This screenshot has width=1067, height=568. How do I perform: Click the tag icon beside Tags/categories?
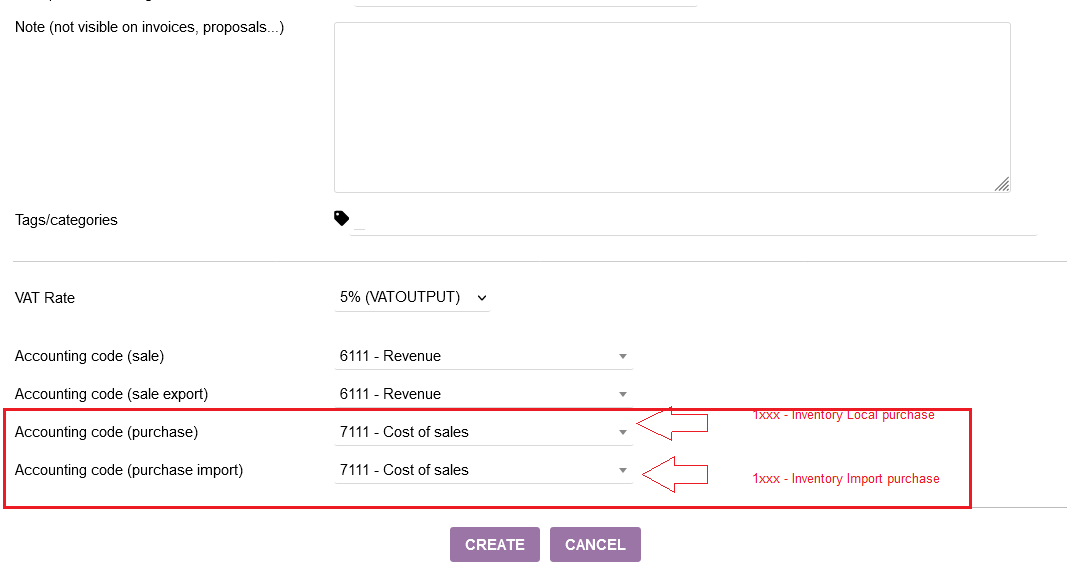tap(342, 218)
